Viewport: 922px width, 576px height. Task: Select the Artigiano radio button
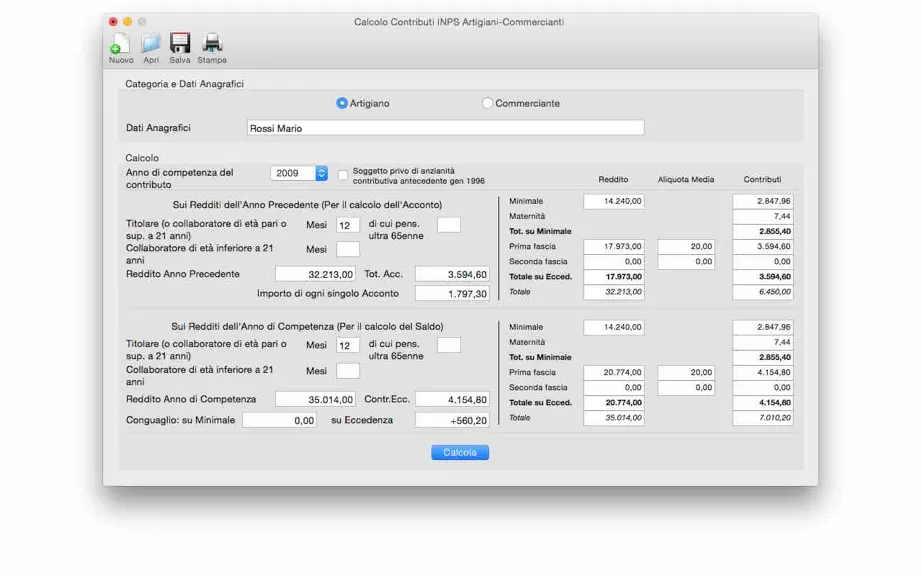342,103
